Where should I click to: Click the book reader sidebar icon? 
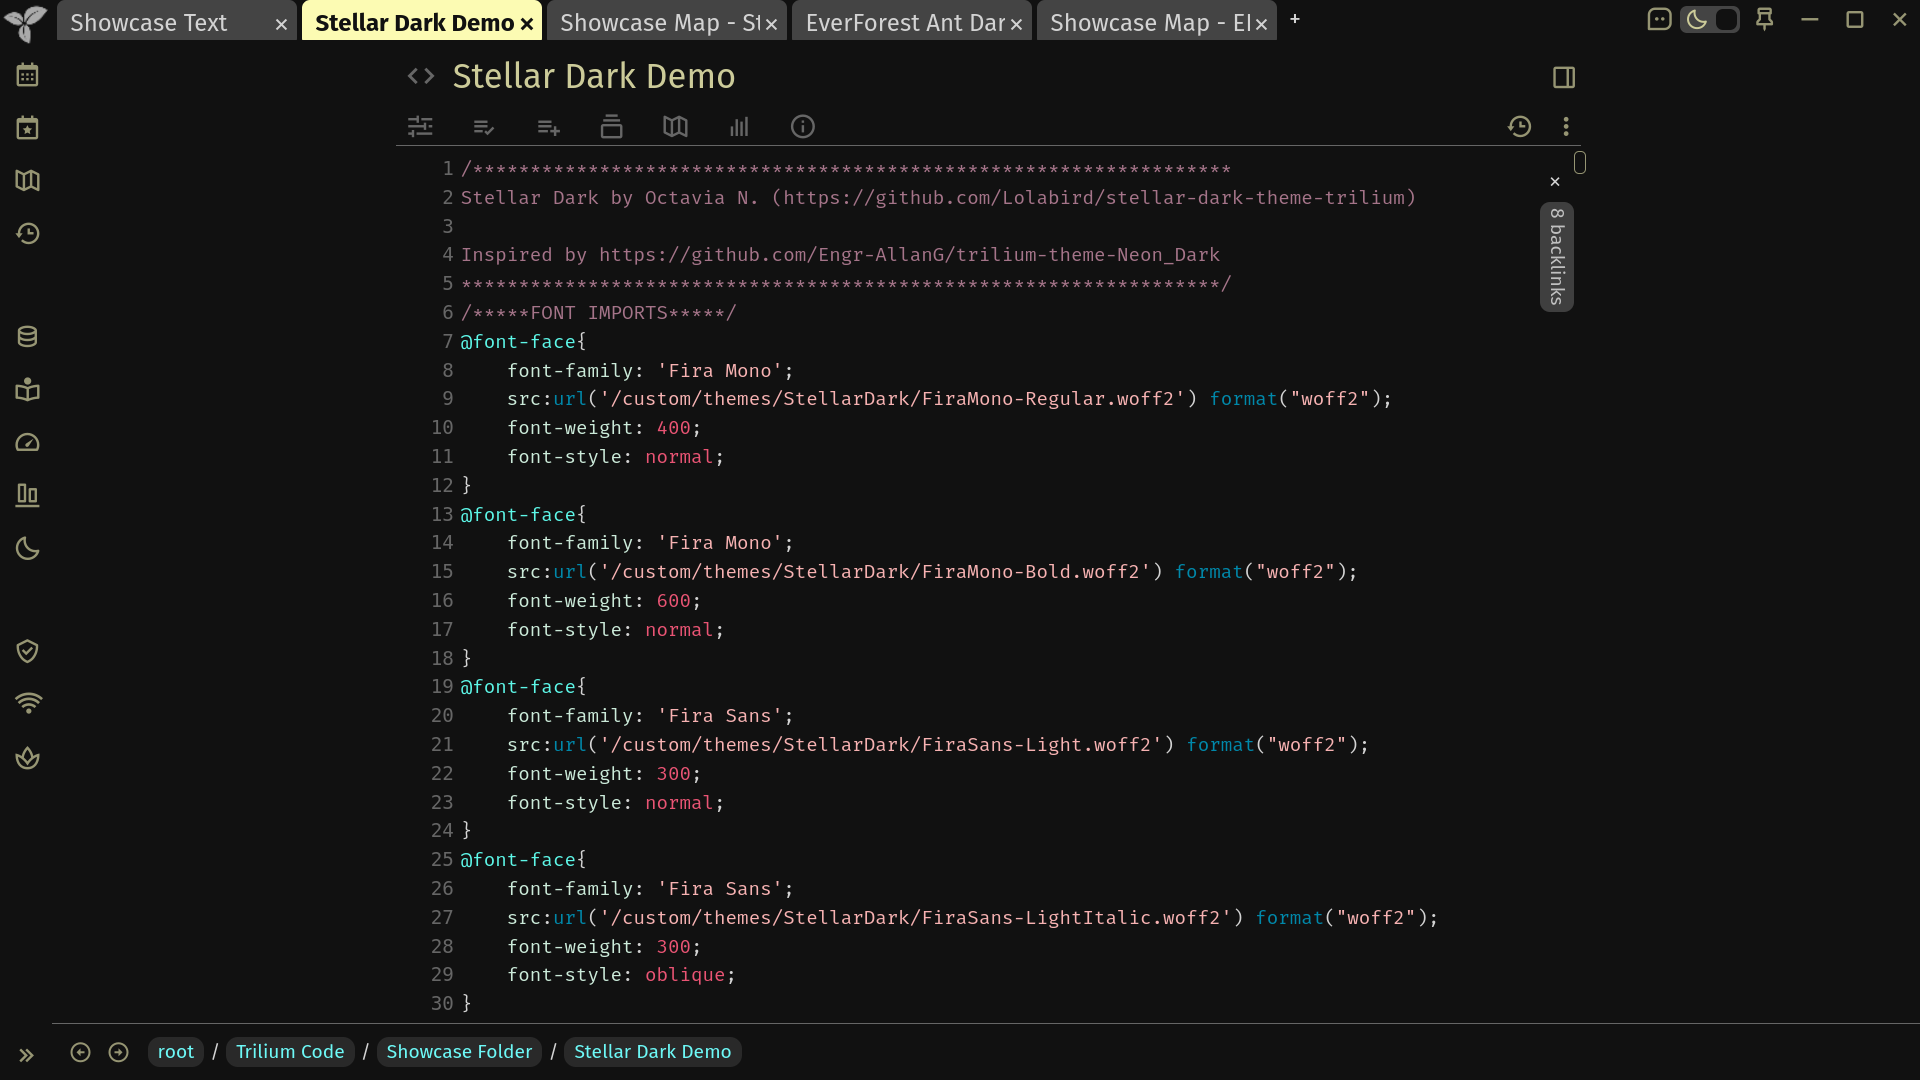(27, 390)
